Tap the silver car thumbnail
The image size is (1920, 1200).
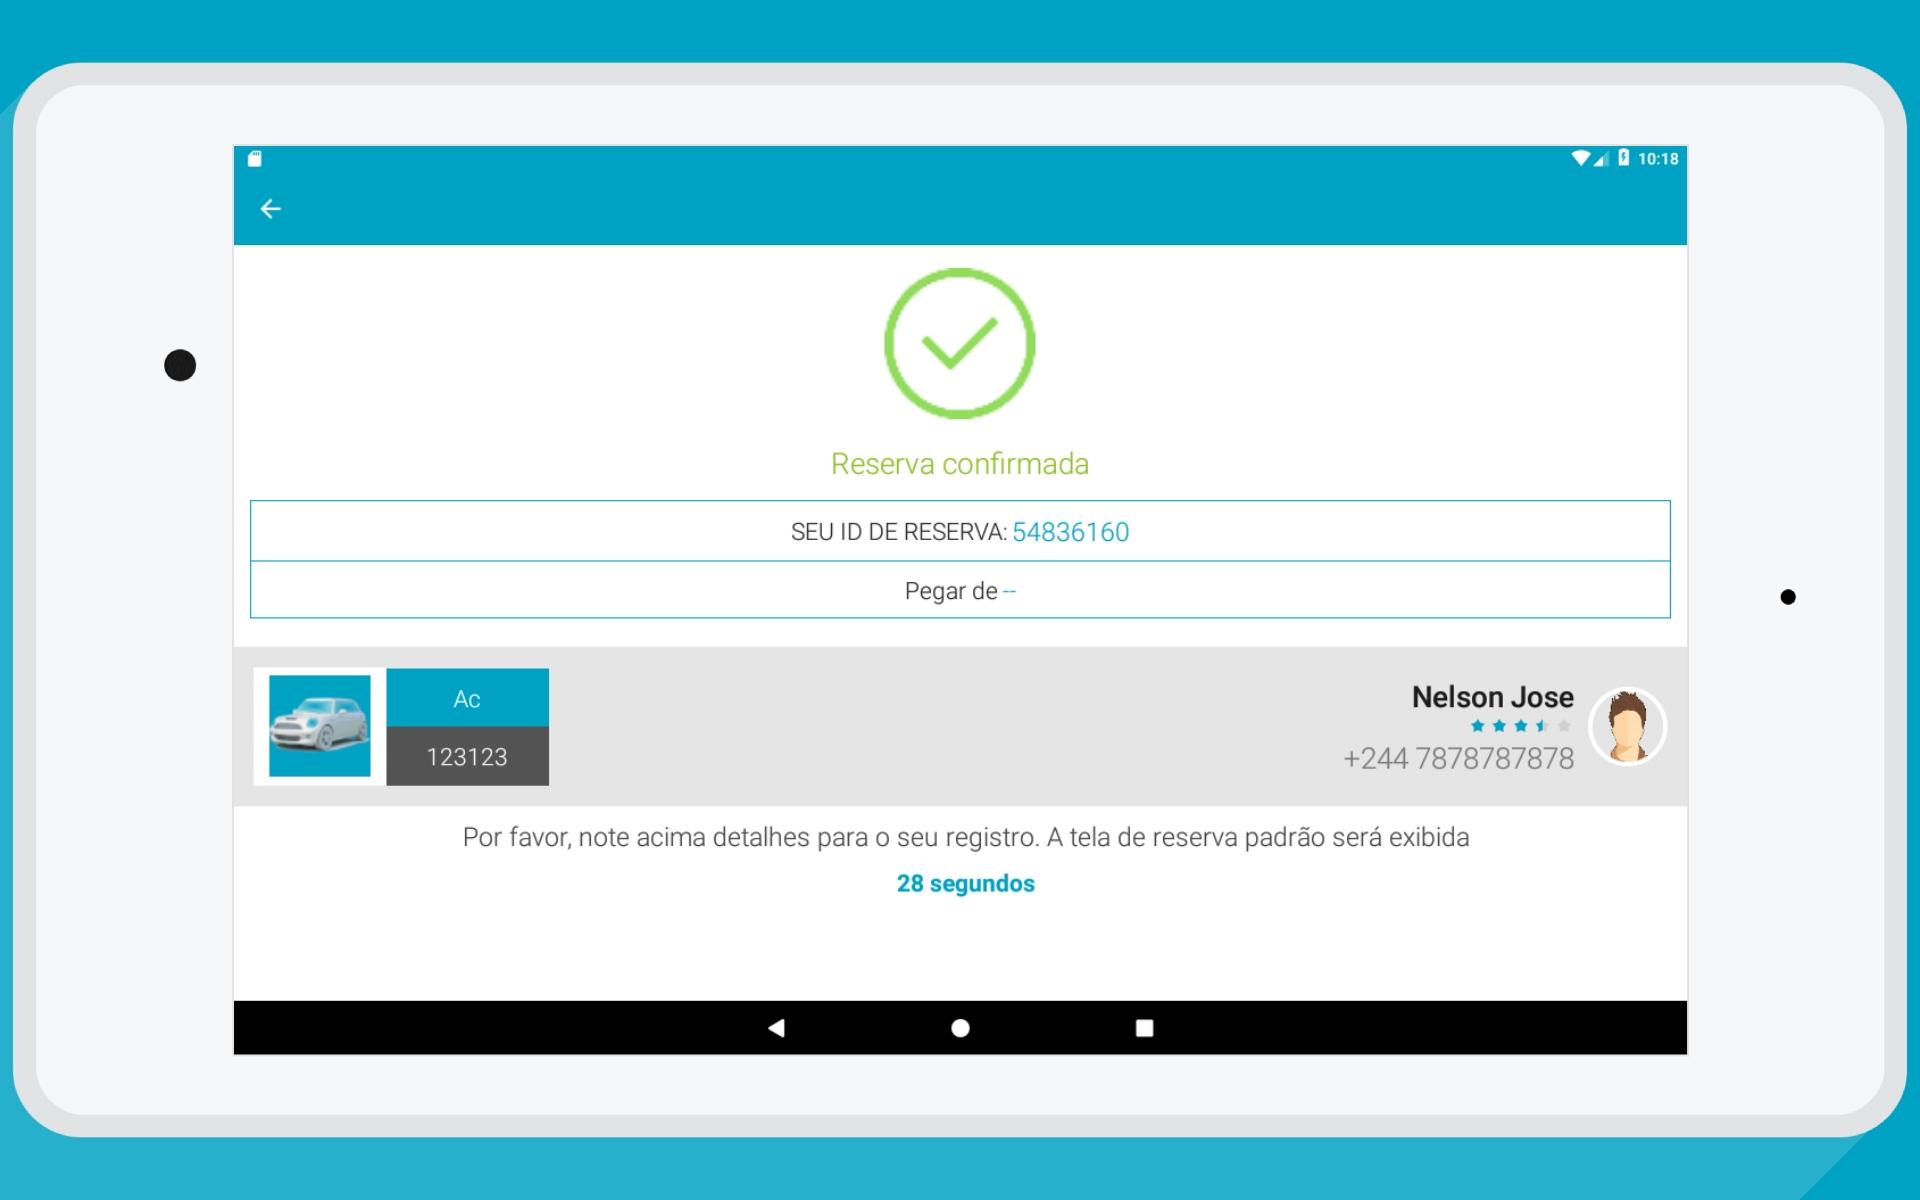319,726
